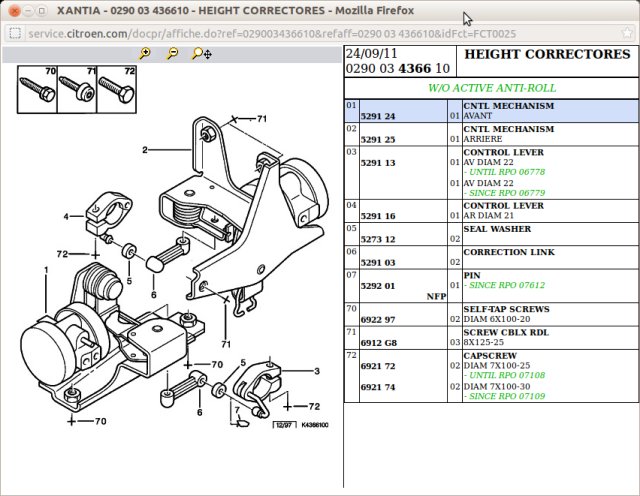
Task: Click the SELF-TAP SCREWS description
Action: 506,309
